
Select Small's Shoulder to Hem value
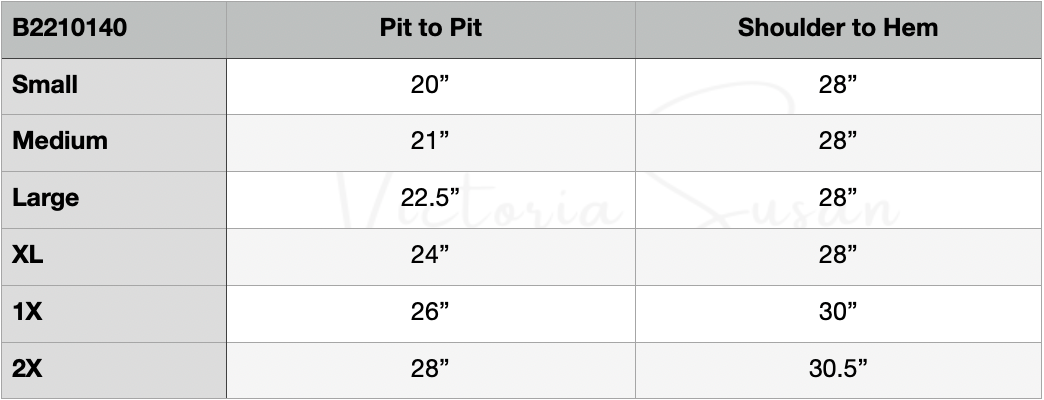click(x=838, y=84)
